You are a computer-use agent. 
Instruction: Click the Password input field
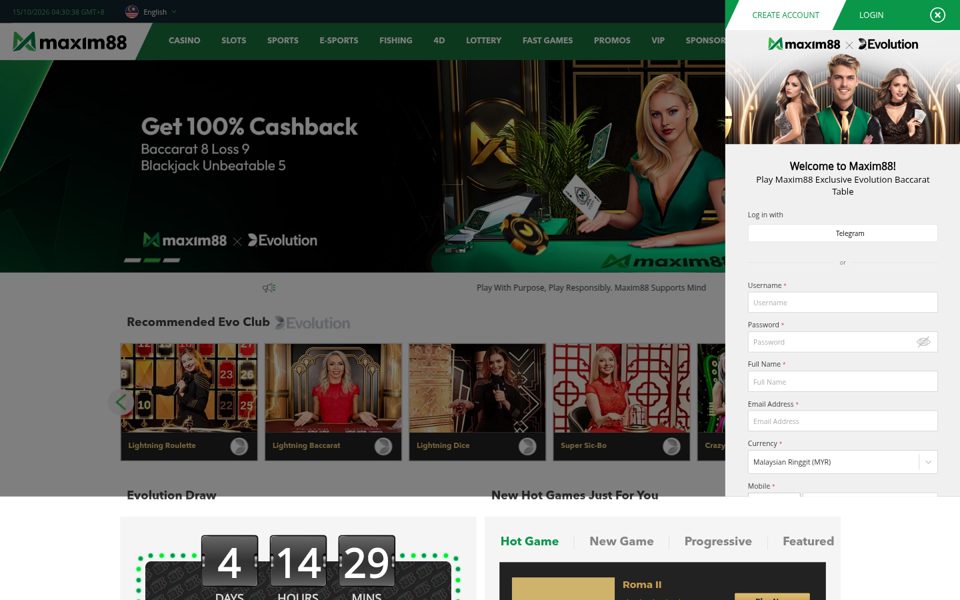[842, 342]
